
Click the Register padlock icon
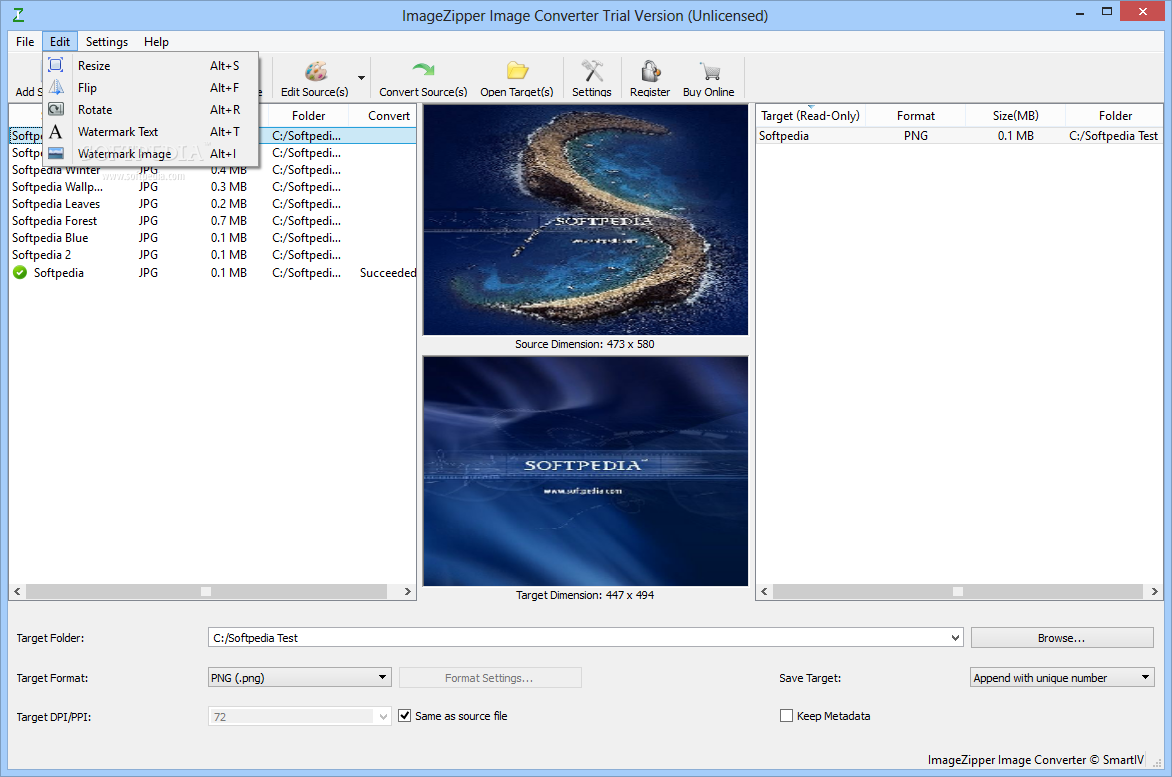650,71
